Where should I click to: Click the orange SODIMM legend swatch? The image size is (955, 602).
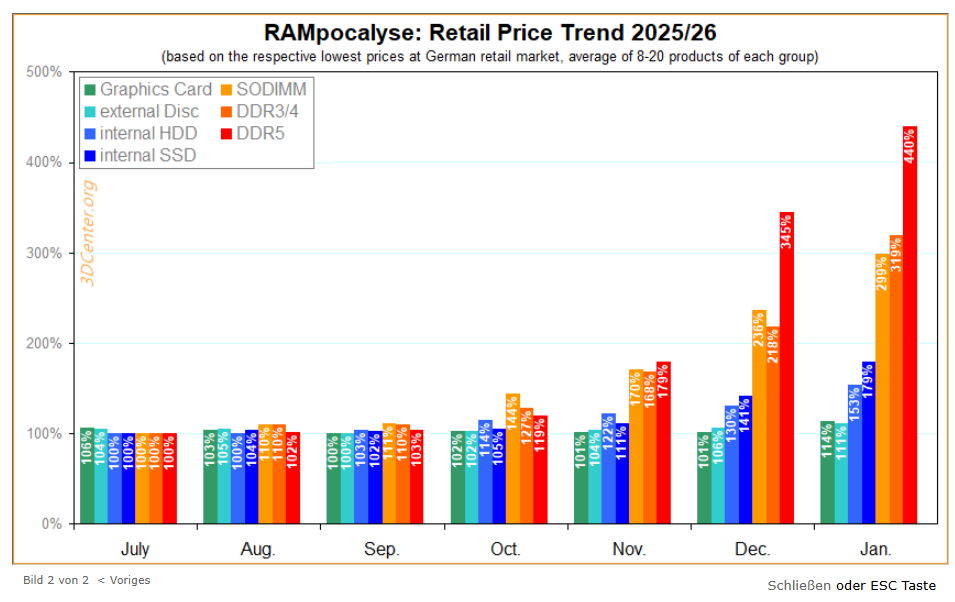(226, 90)
